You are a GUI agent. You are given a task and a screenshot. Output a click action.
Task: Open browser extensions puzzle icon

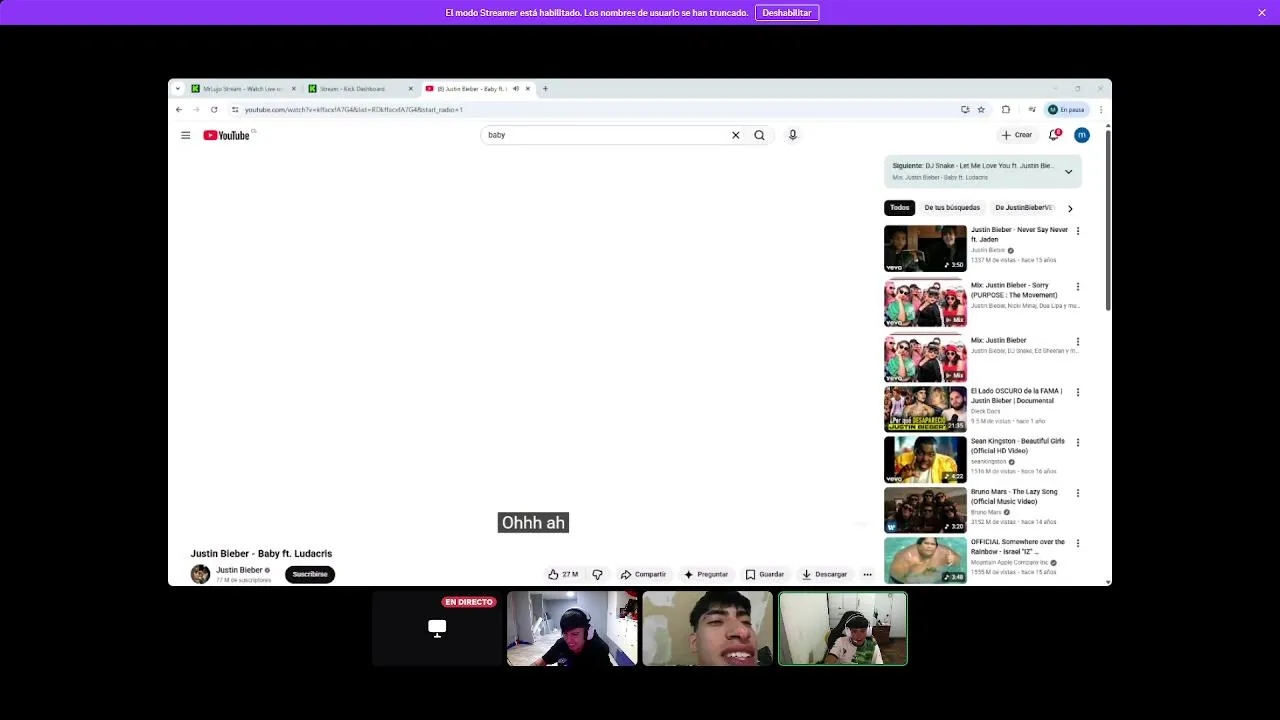(x=1006, y=109)
